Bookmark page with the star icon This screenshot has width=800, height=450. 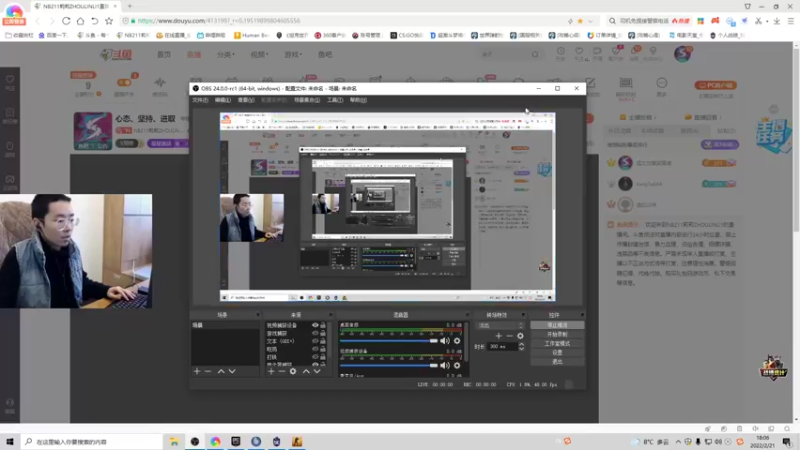click(109, 21)
